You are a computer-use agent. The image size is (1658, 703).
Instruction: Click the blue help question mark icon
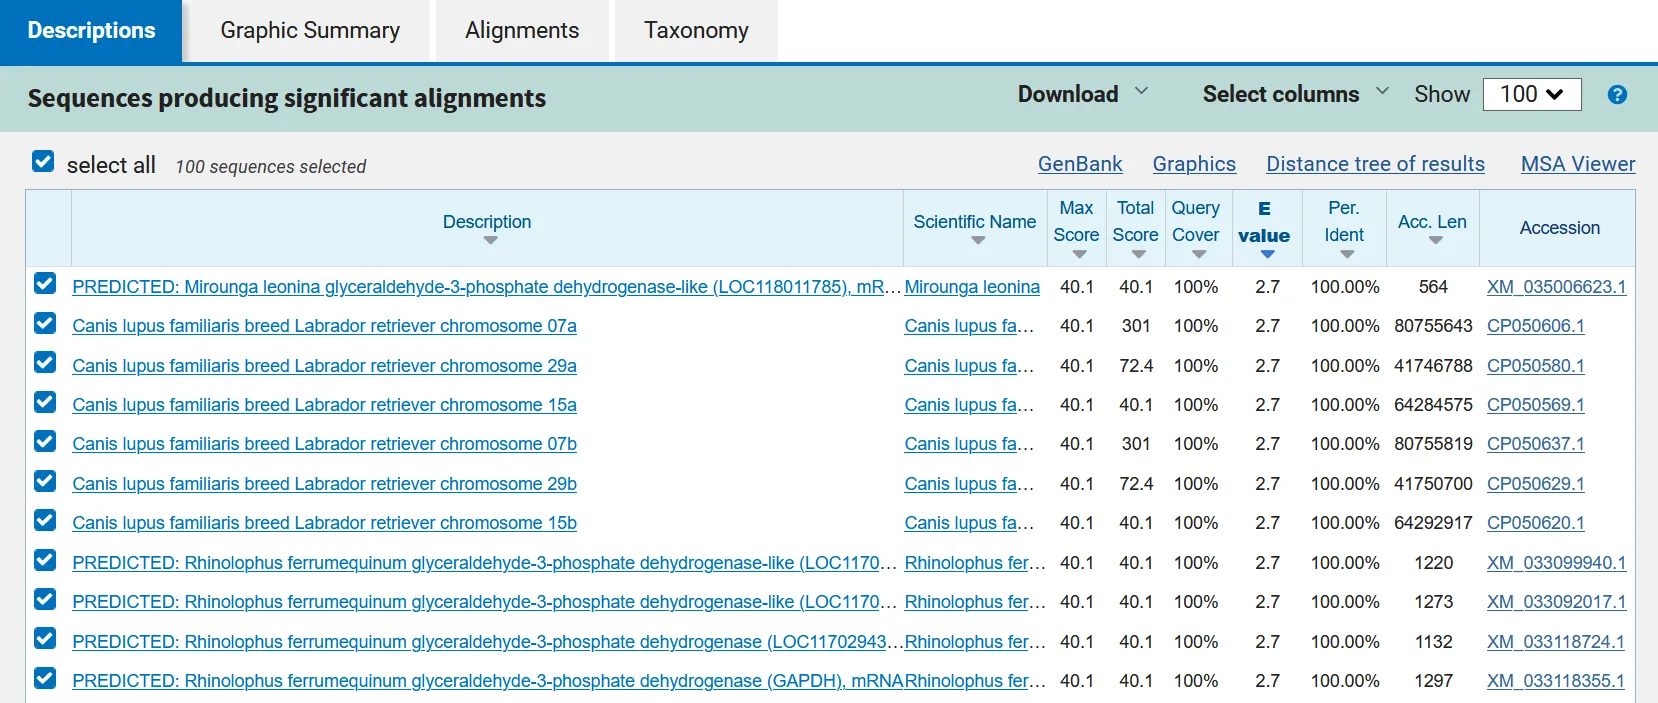[x=1617, y=95]
